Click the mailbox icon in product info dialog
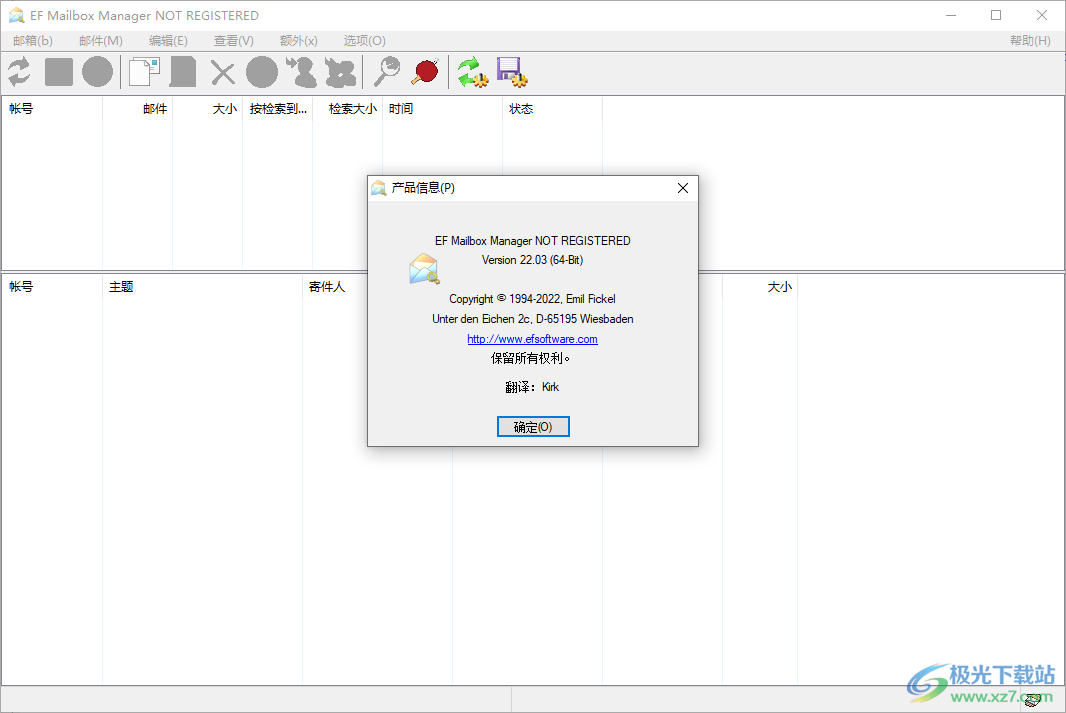 [x=424, y=269]
